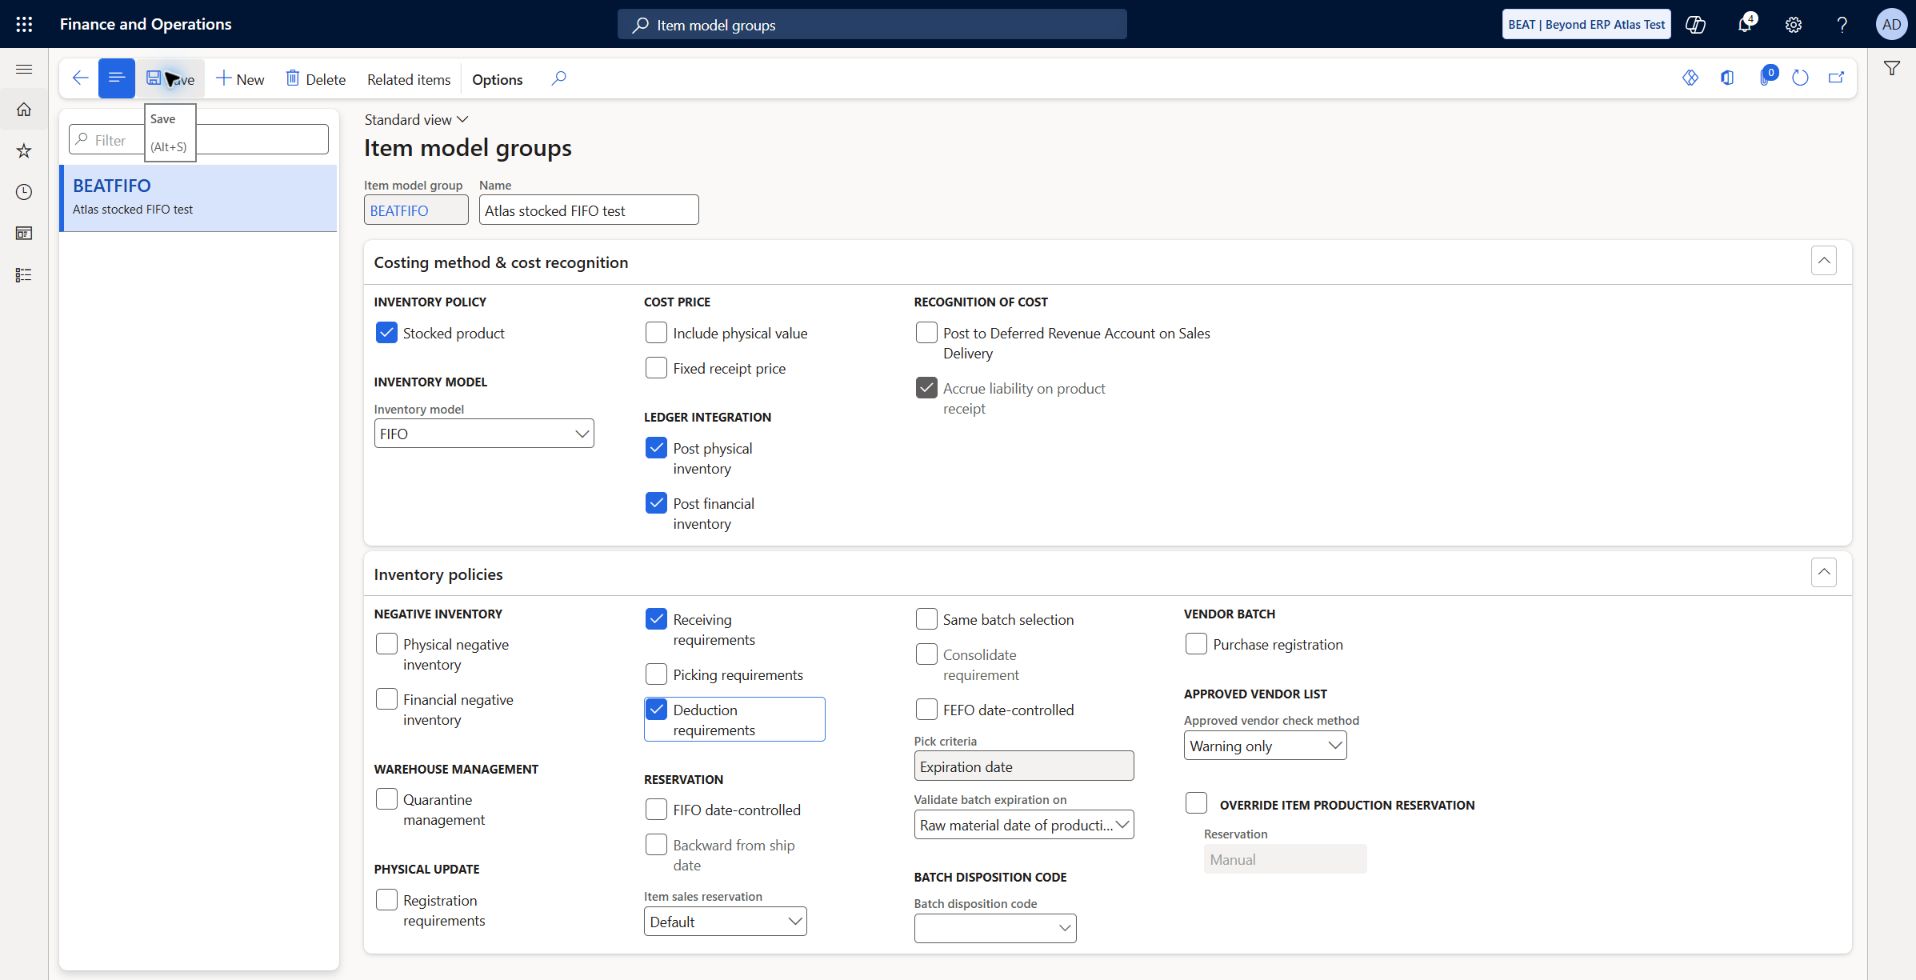Open the Options menu tab
Viewport: 1916px width, 980px height.
click(x=497, y=79)
